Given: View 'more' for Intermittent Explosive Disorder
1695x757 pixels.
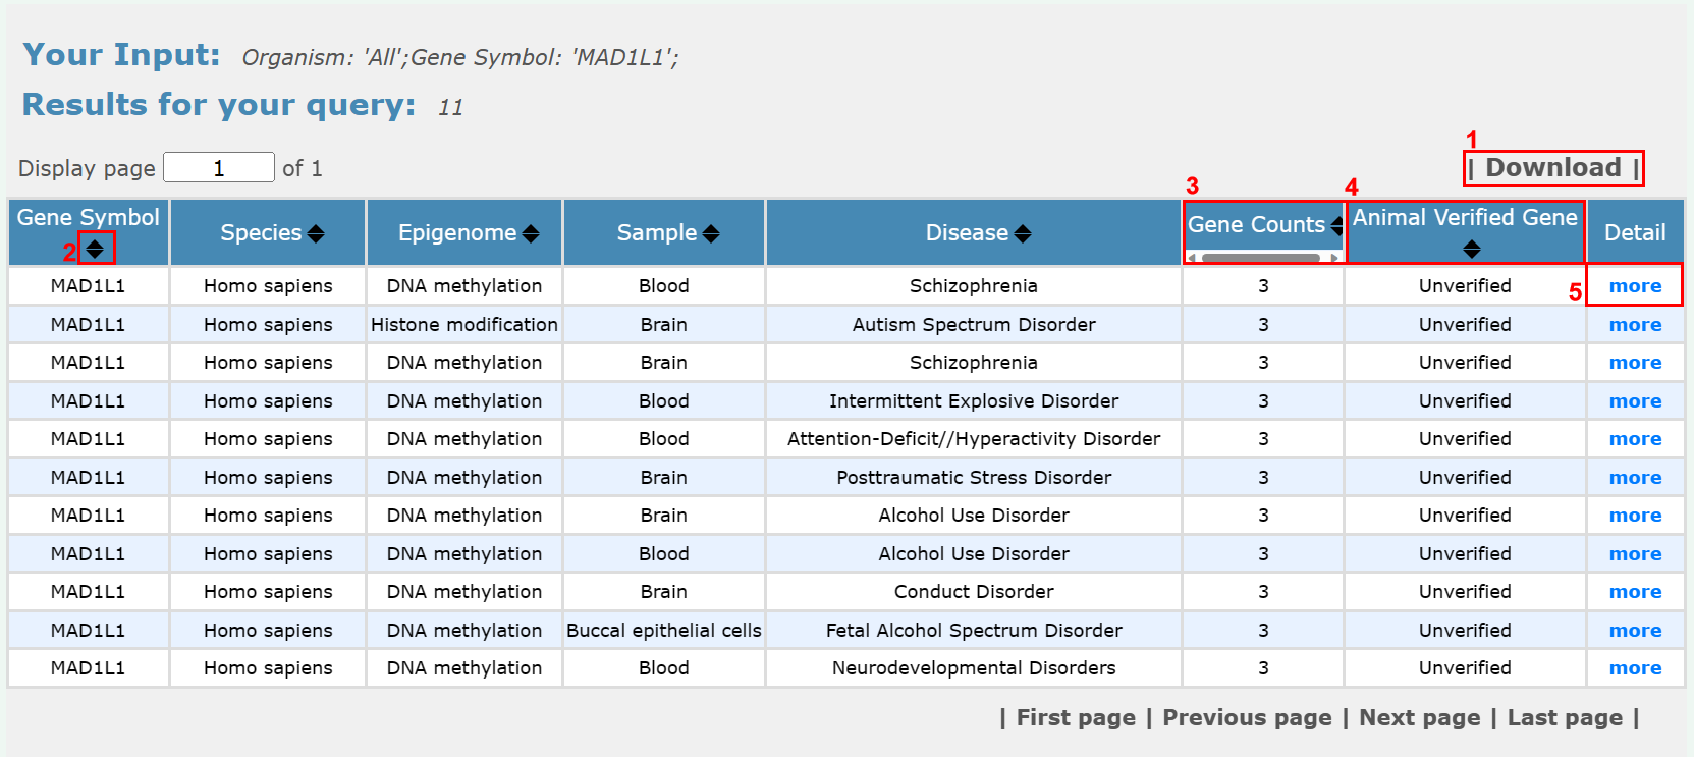Looking at the screenshot, I should 1634,401.
